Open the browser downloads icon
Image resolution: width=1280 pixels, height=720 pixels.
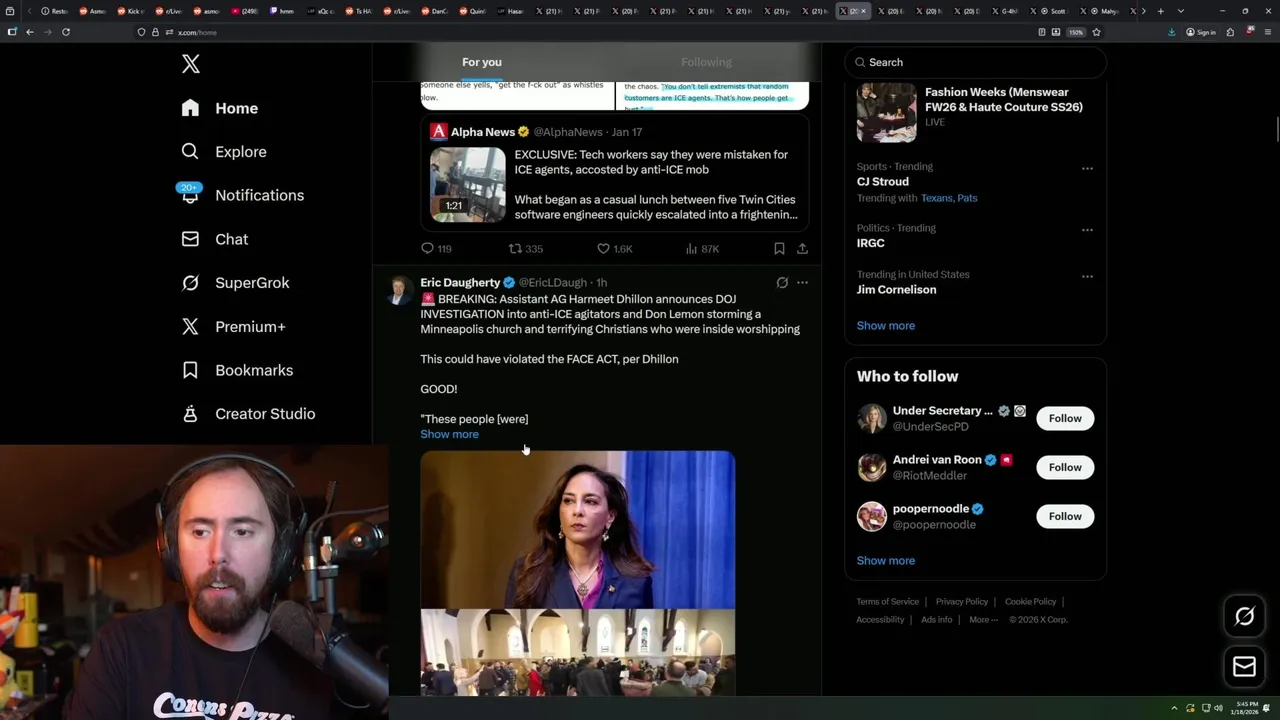tap(1172, 32)
